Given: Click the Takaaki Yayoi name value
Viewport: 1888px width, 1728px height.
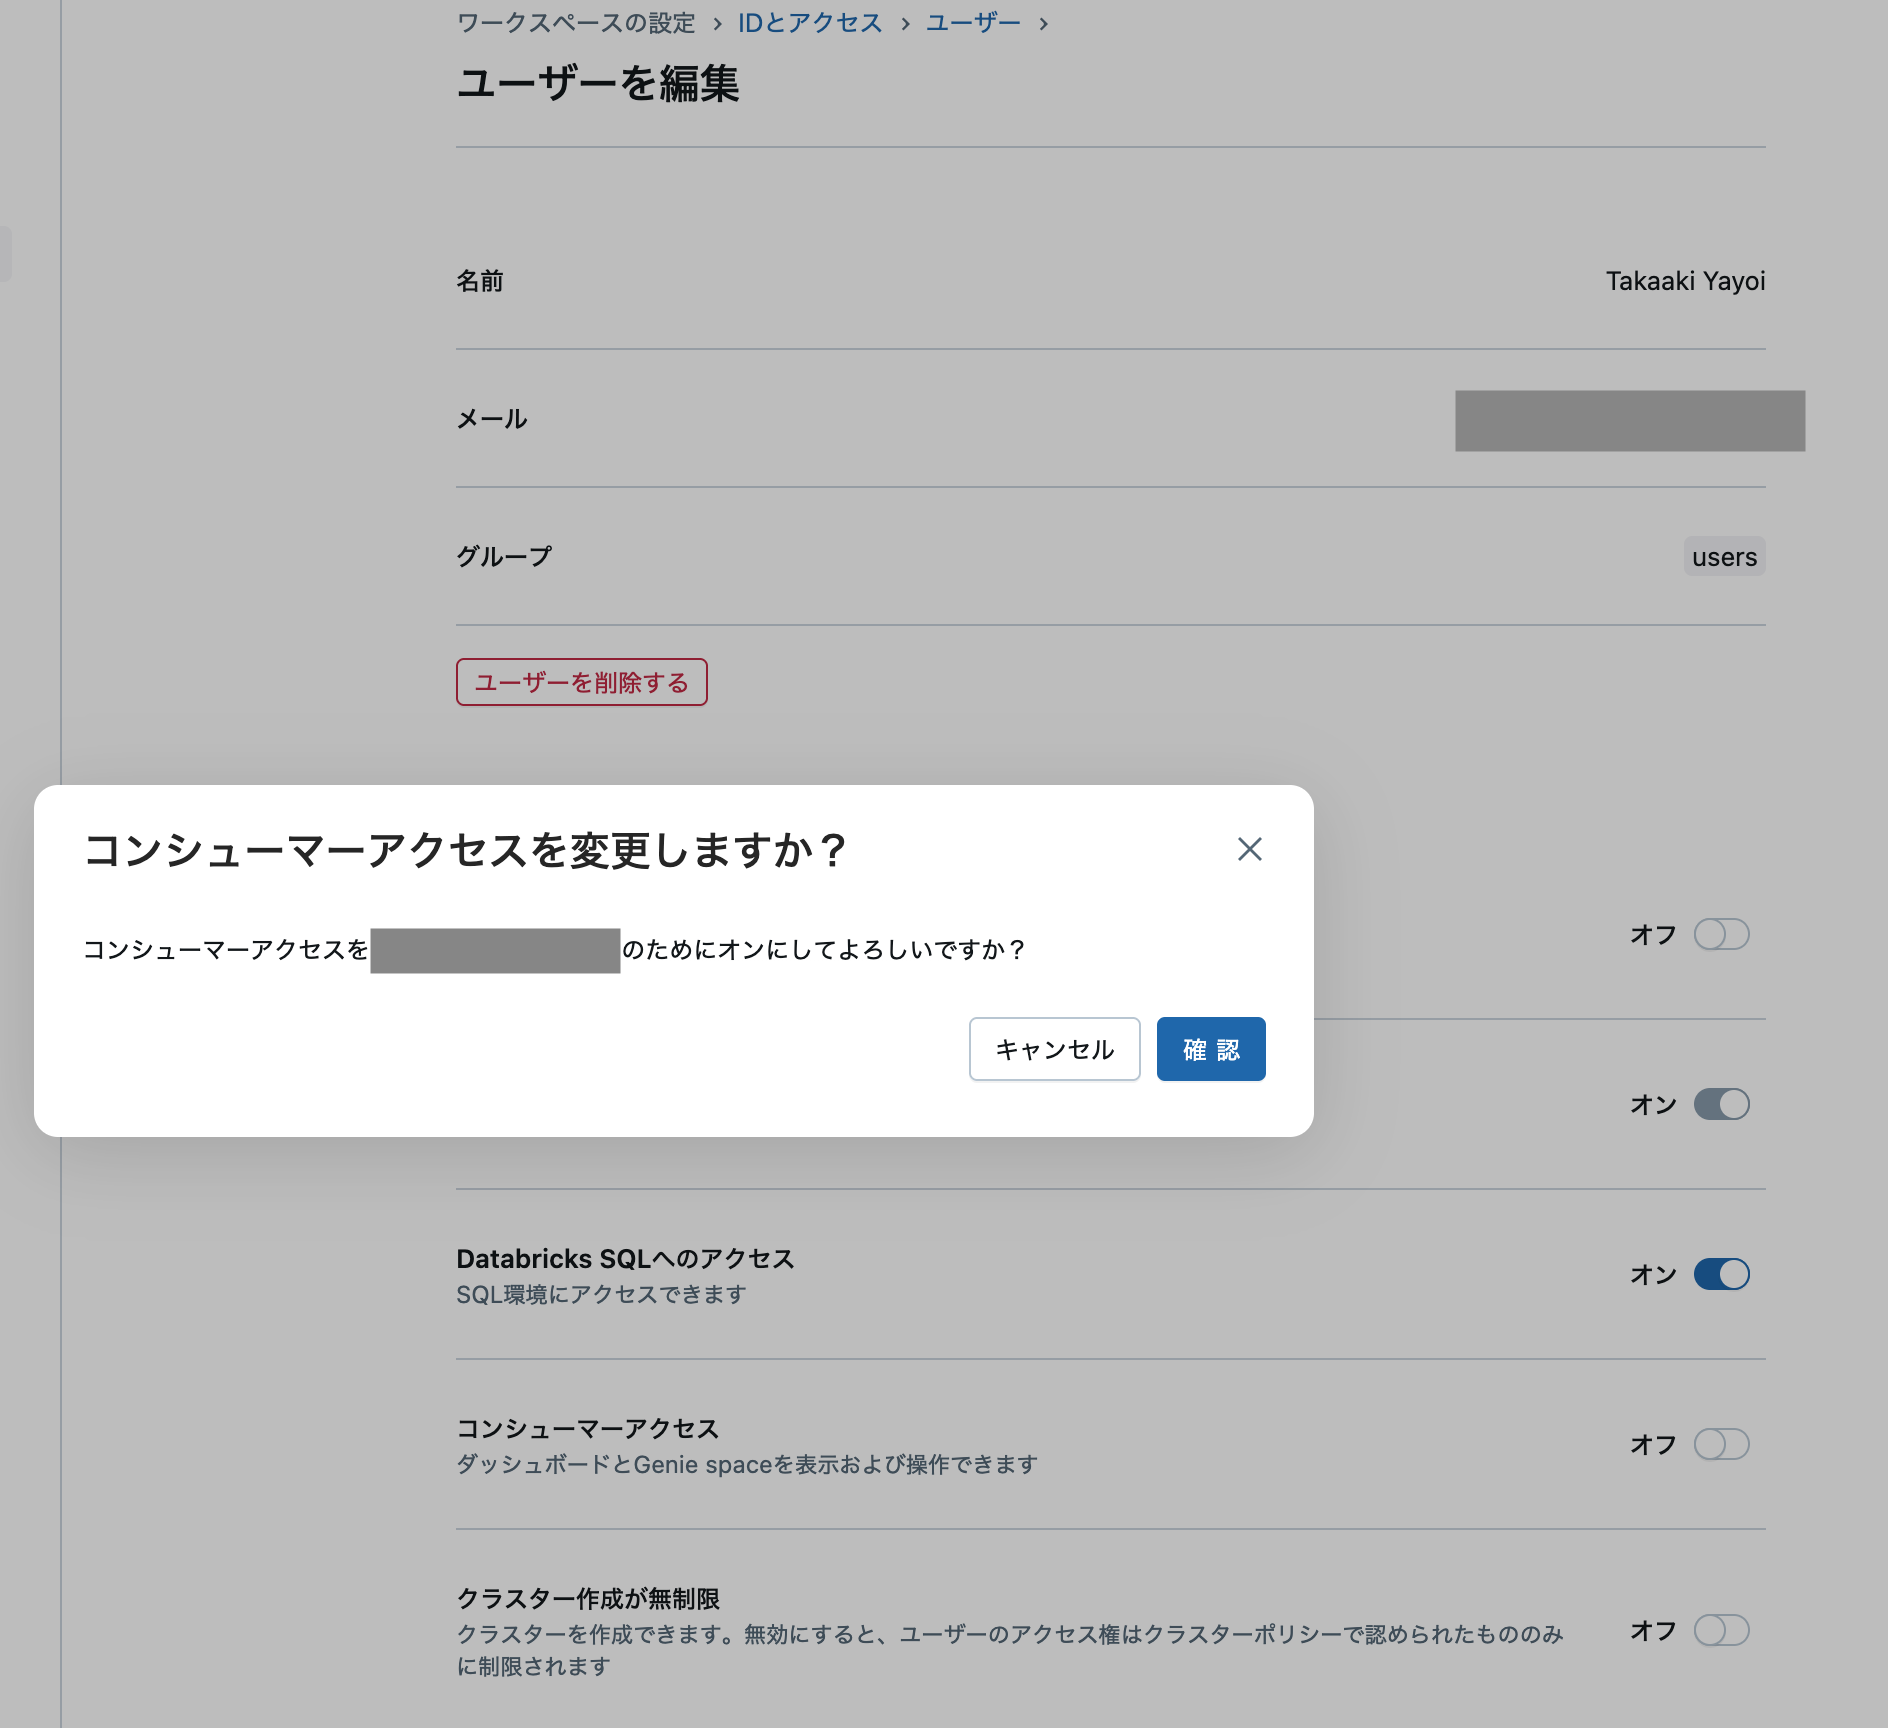Looking at the screenshot, I should 1685,281.
